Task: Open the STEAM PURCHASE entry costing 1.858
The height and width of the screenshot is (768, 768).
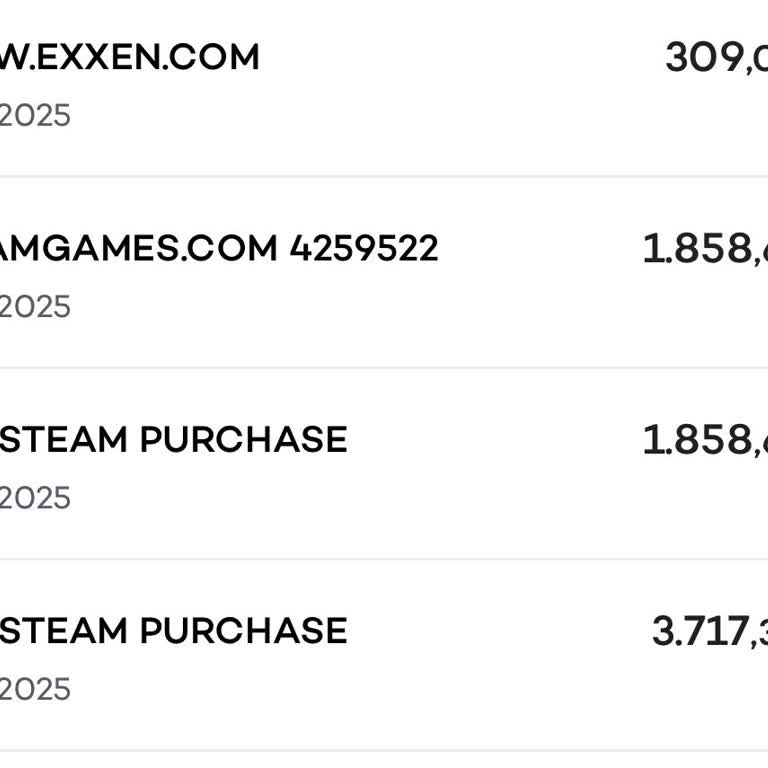Action: click(x=173, y=440)
